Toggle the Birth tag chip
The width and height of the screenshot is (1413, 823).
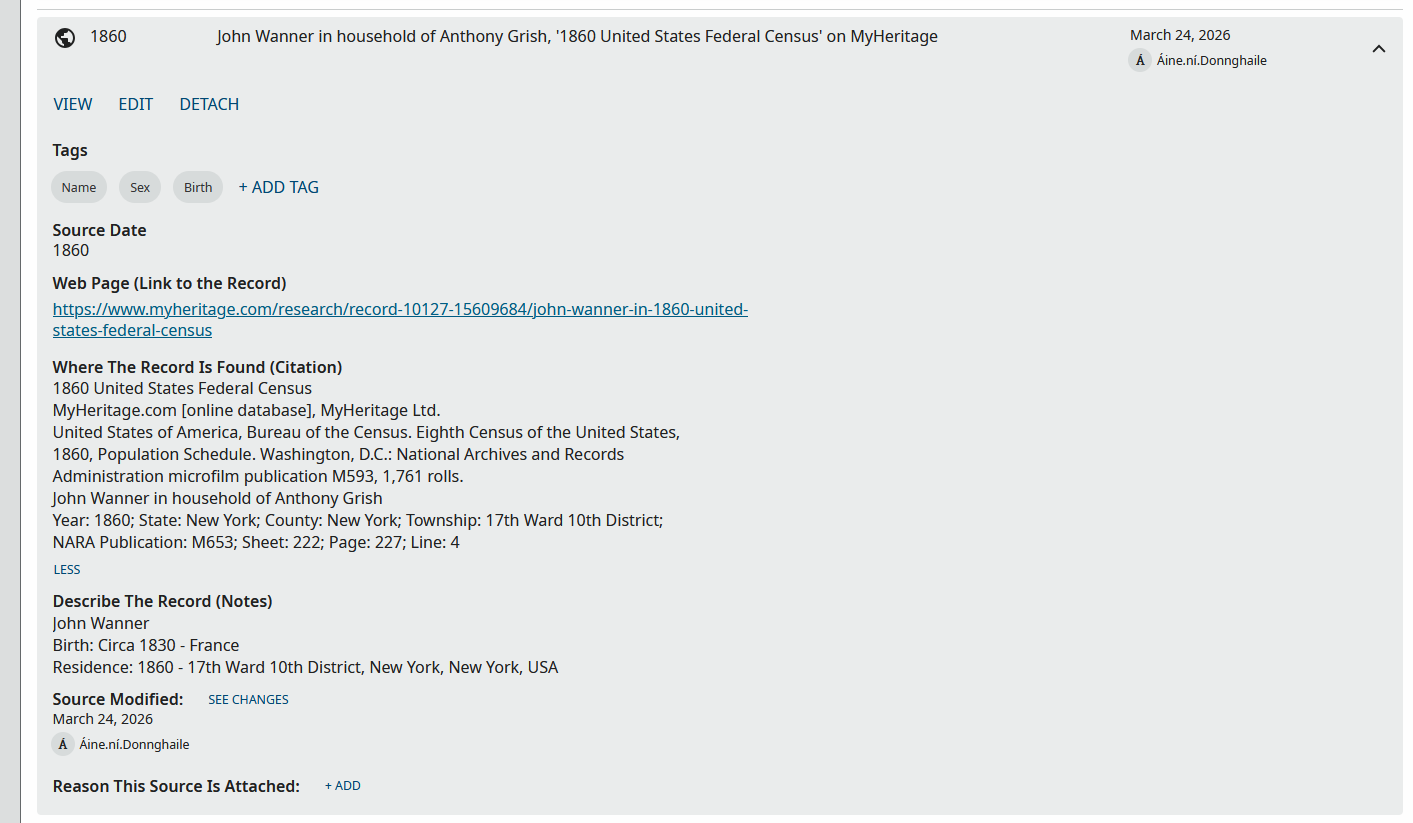point(198,187)
